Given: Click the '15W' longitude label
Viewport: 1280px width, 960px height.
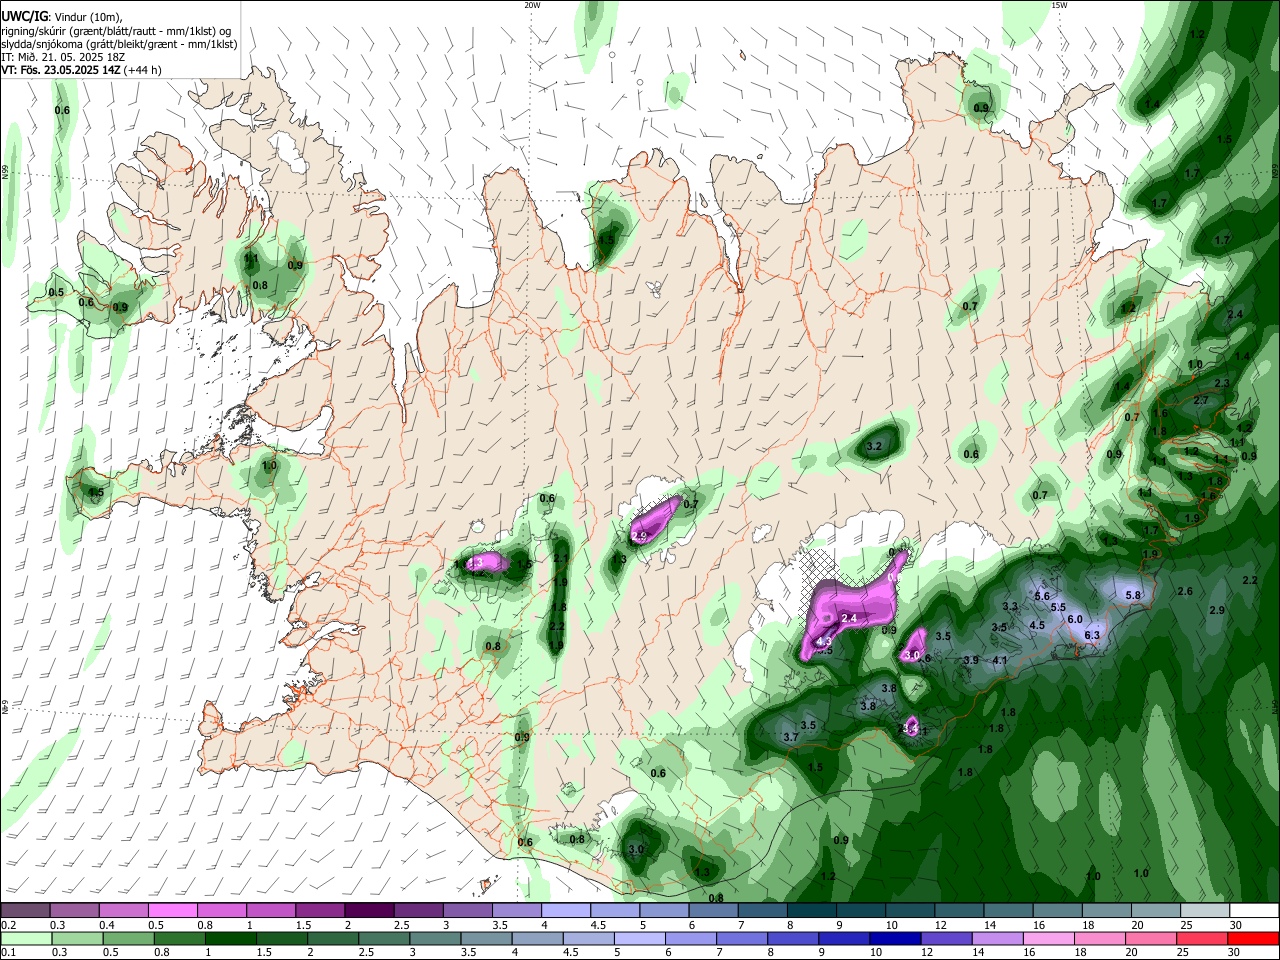Looking at the screenshot, I should pos(1059,5).
